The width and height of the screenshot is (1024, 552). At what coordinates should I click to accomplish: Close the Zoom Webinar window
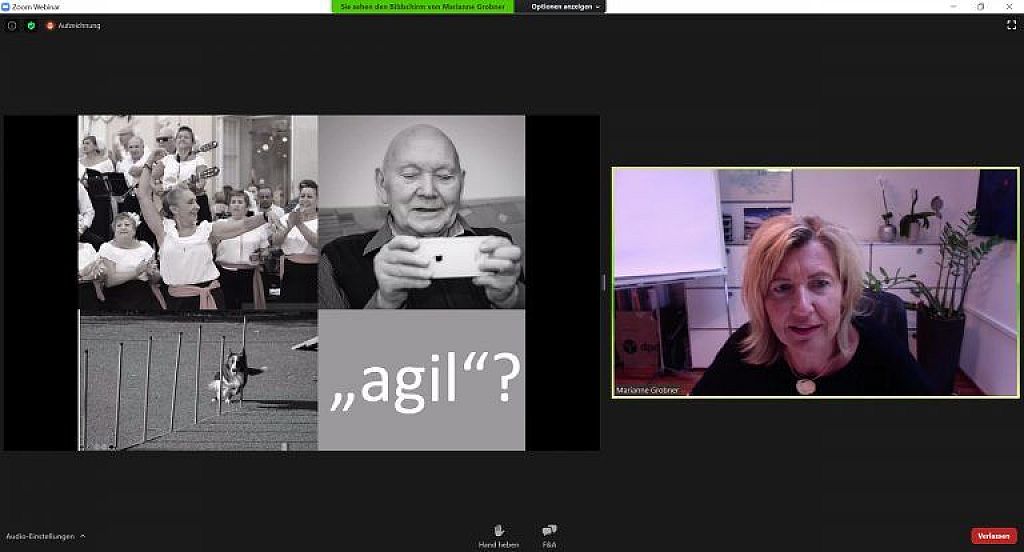[x=1010, y=6]
